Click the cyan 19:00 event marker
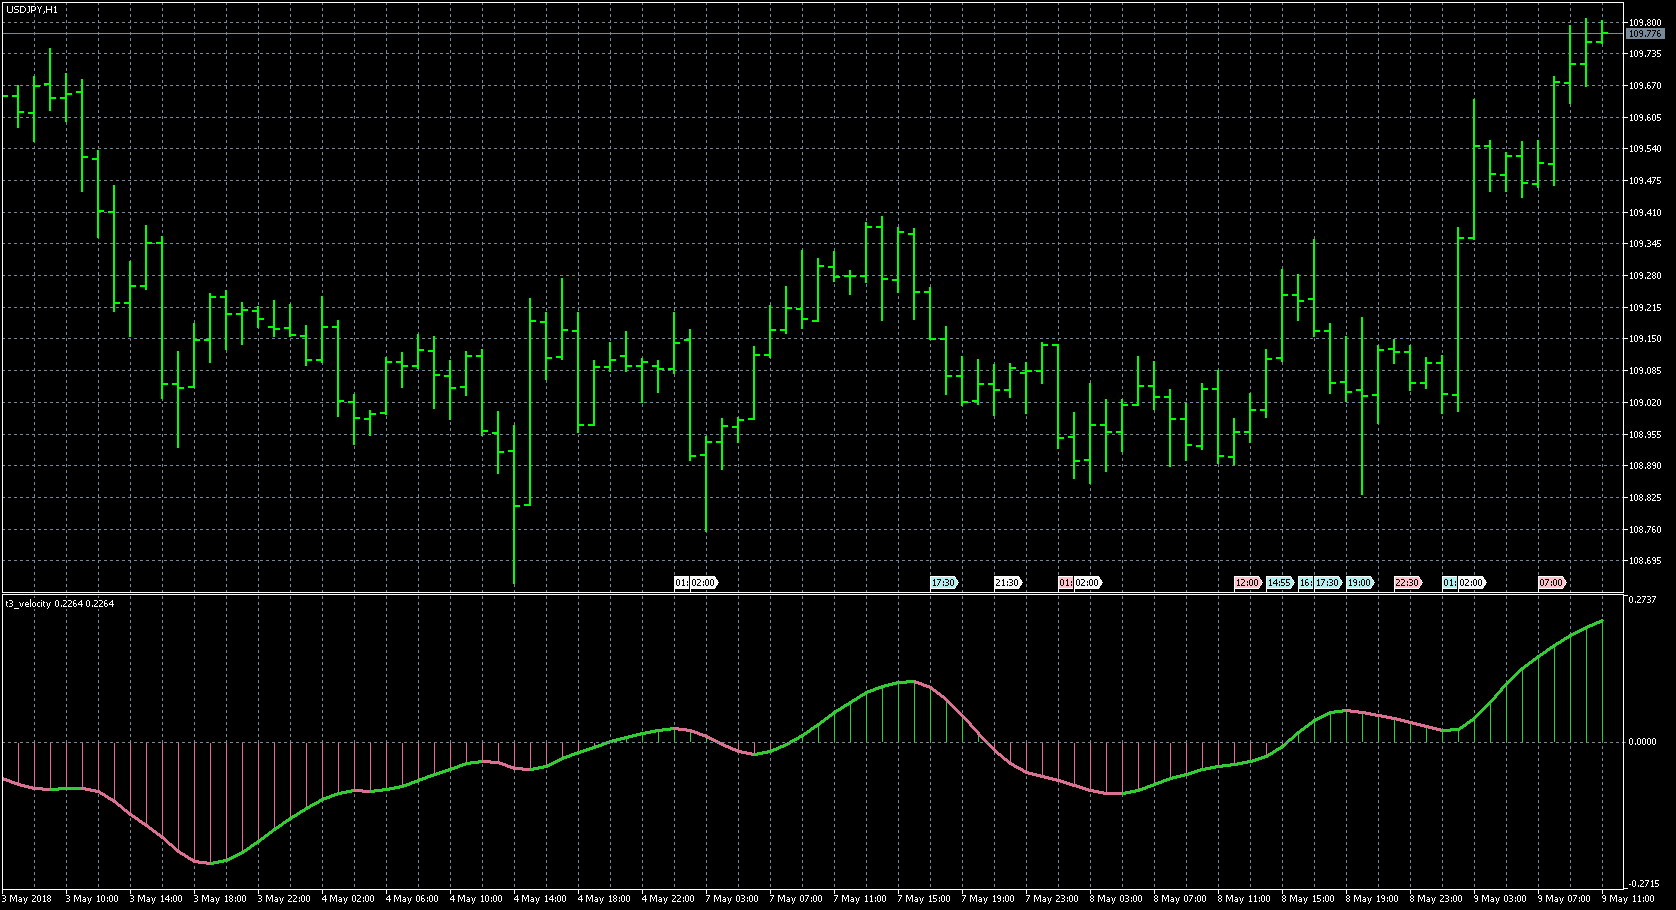This screenshot has height=910, width=1676. point(1359,583)
